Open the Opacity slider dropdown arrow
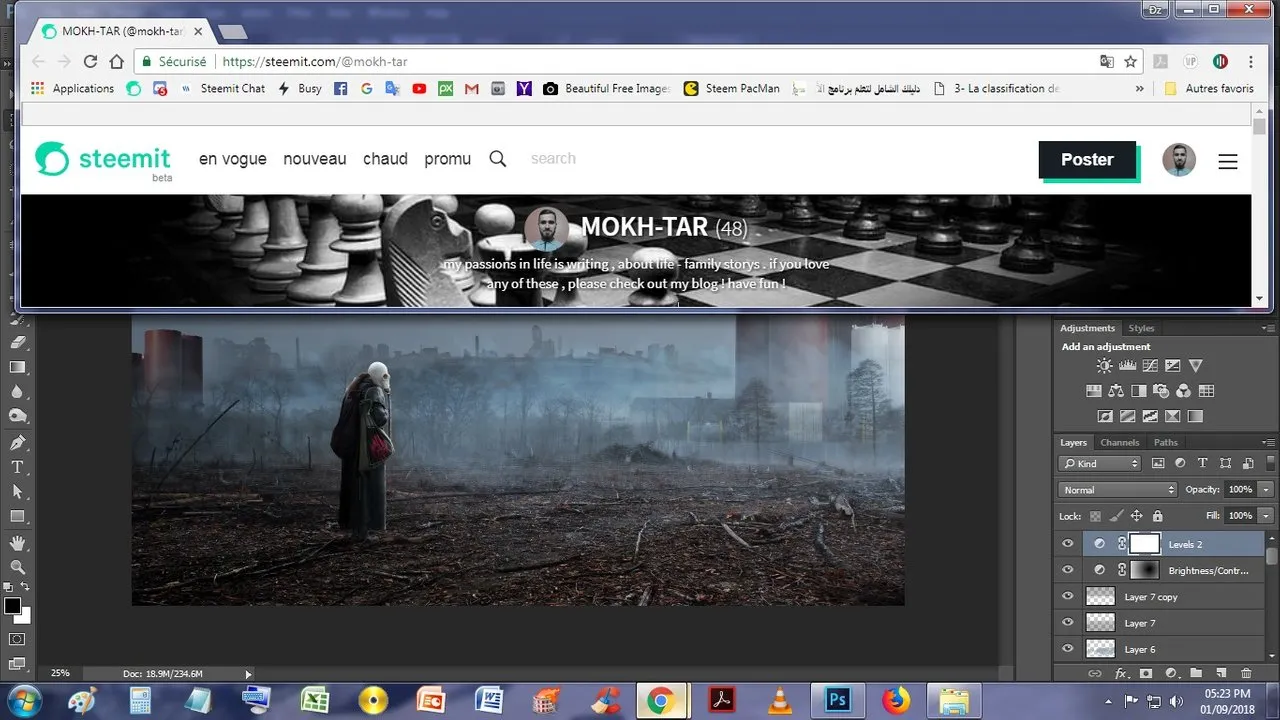The width and height of the screenshot is (1280, 720). tap(1265, 490)
